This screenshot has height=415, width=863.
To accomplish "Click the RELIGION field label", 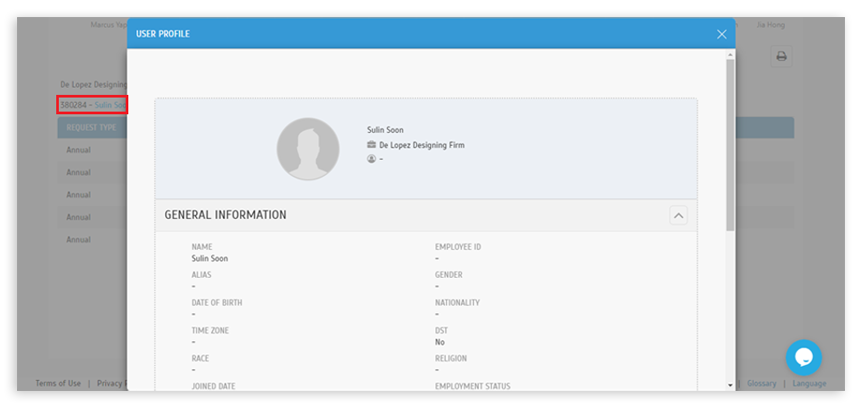I will pos(451,358).
